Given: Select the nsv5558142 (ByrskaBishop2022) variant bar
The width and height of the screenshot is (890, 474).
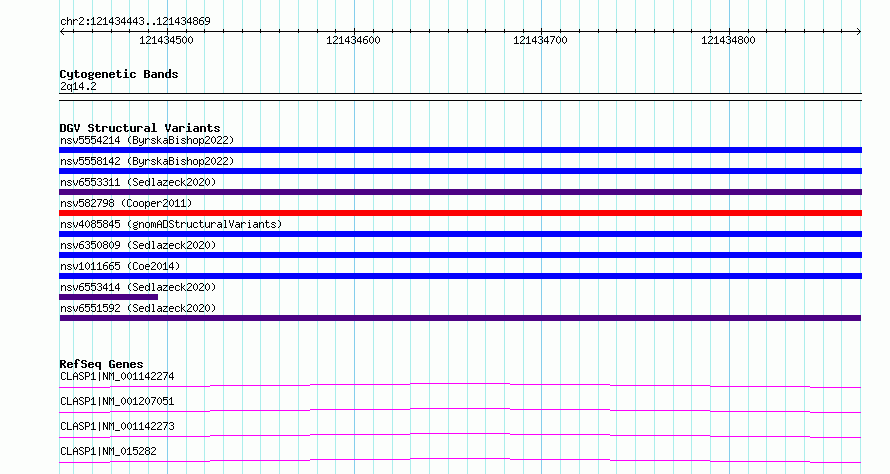Looking at the screenshot, I should point(460,171).
